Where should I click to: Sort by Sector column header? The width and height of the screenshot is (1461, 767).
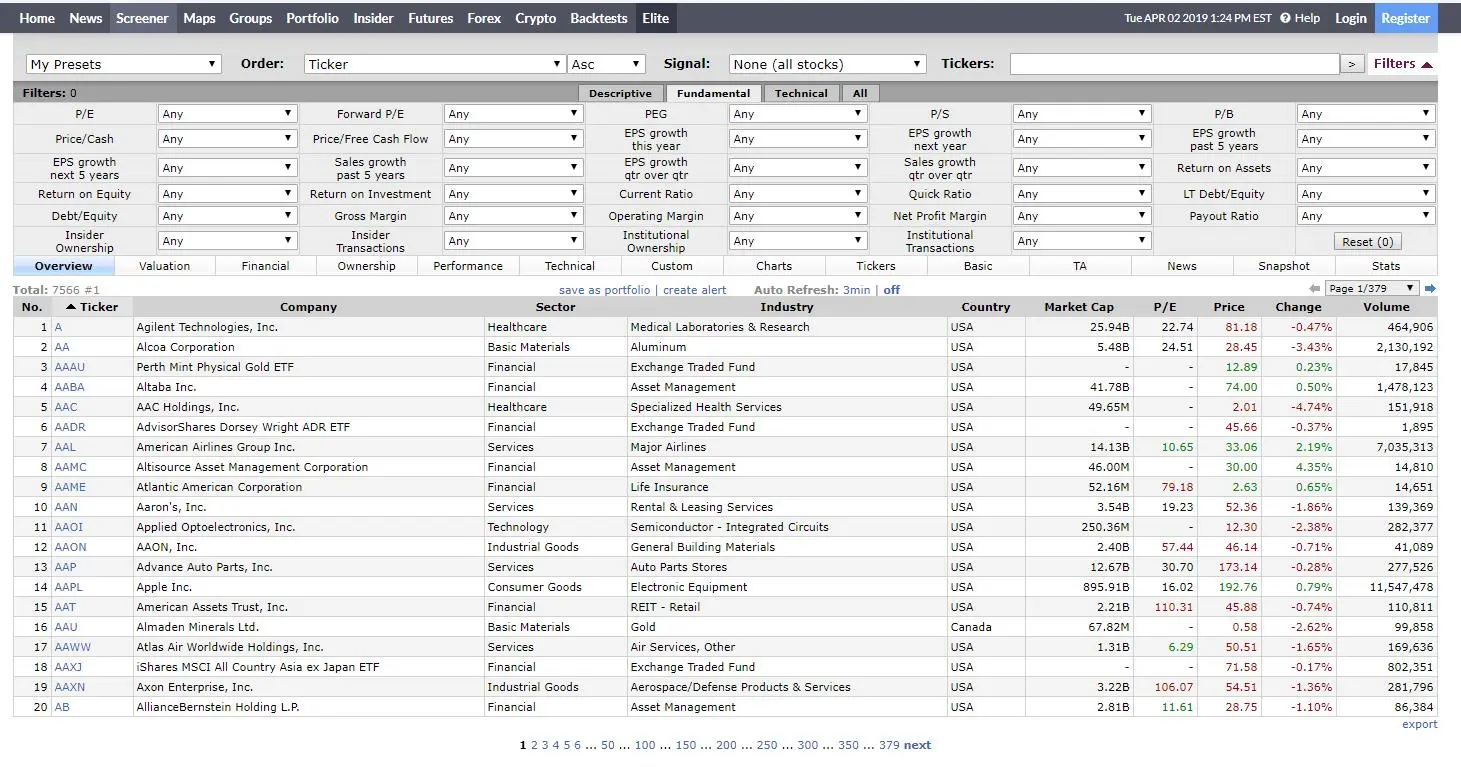click(556, 307)
